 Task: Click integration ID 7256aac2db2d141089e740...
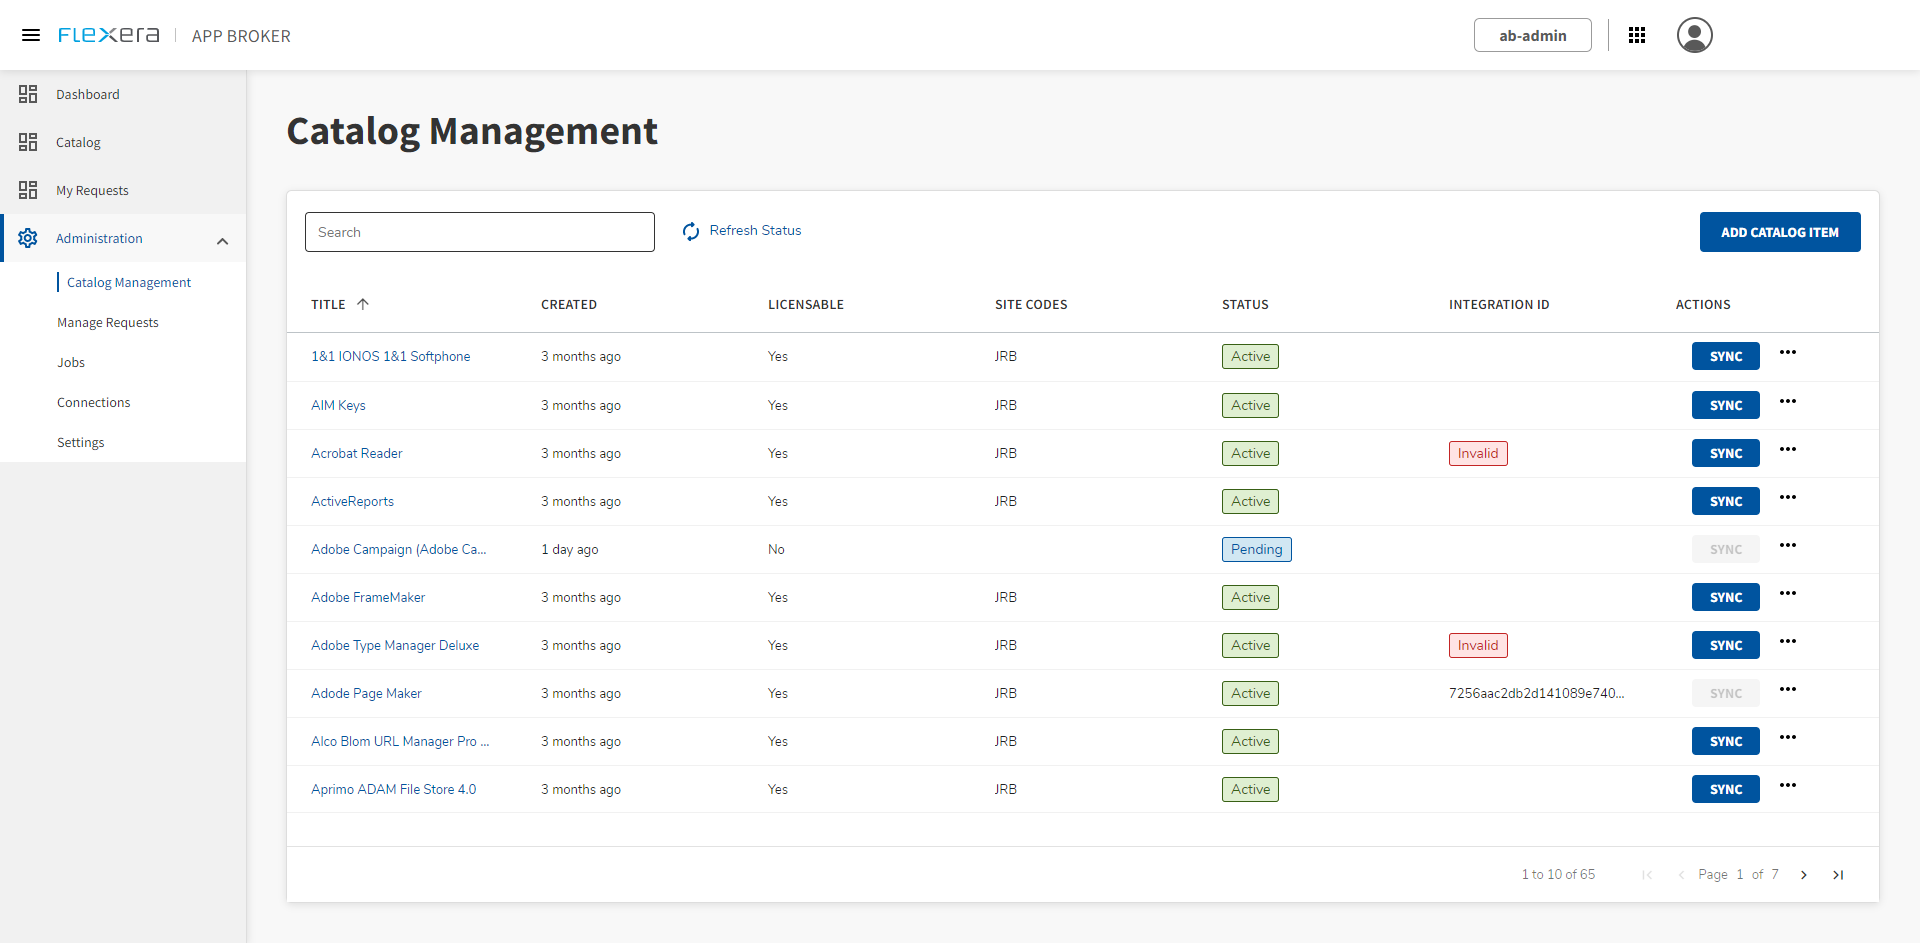(1537, 693)
